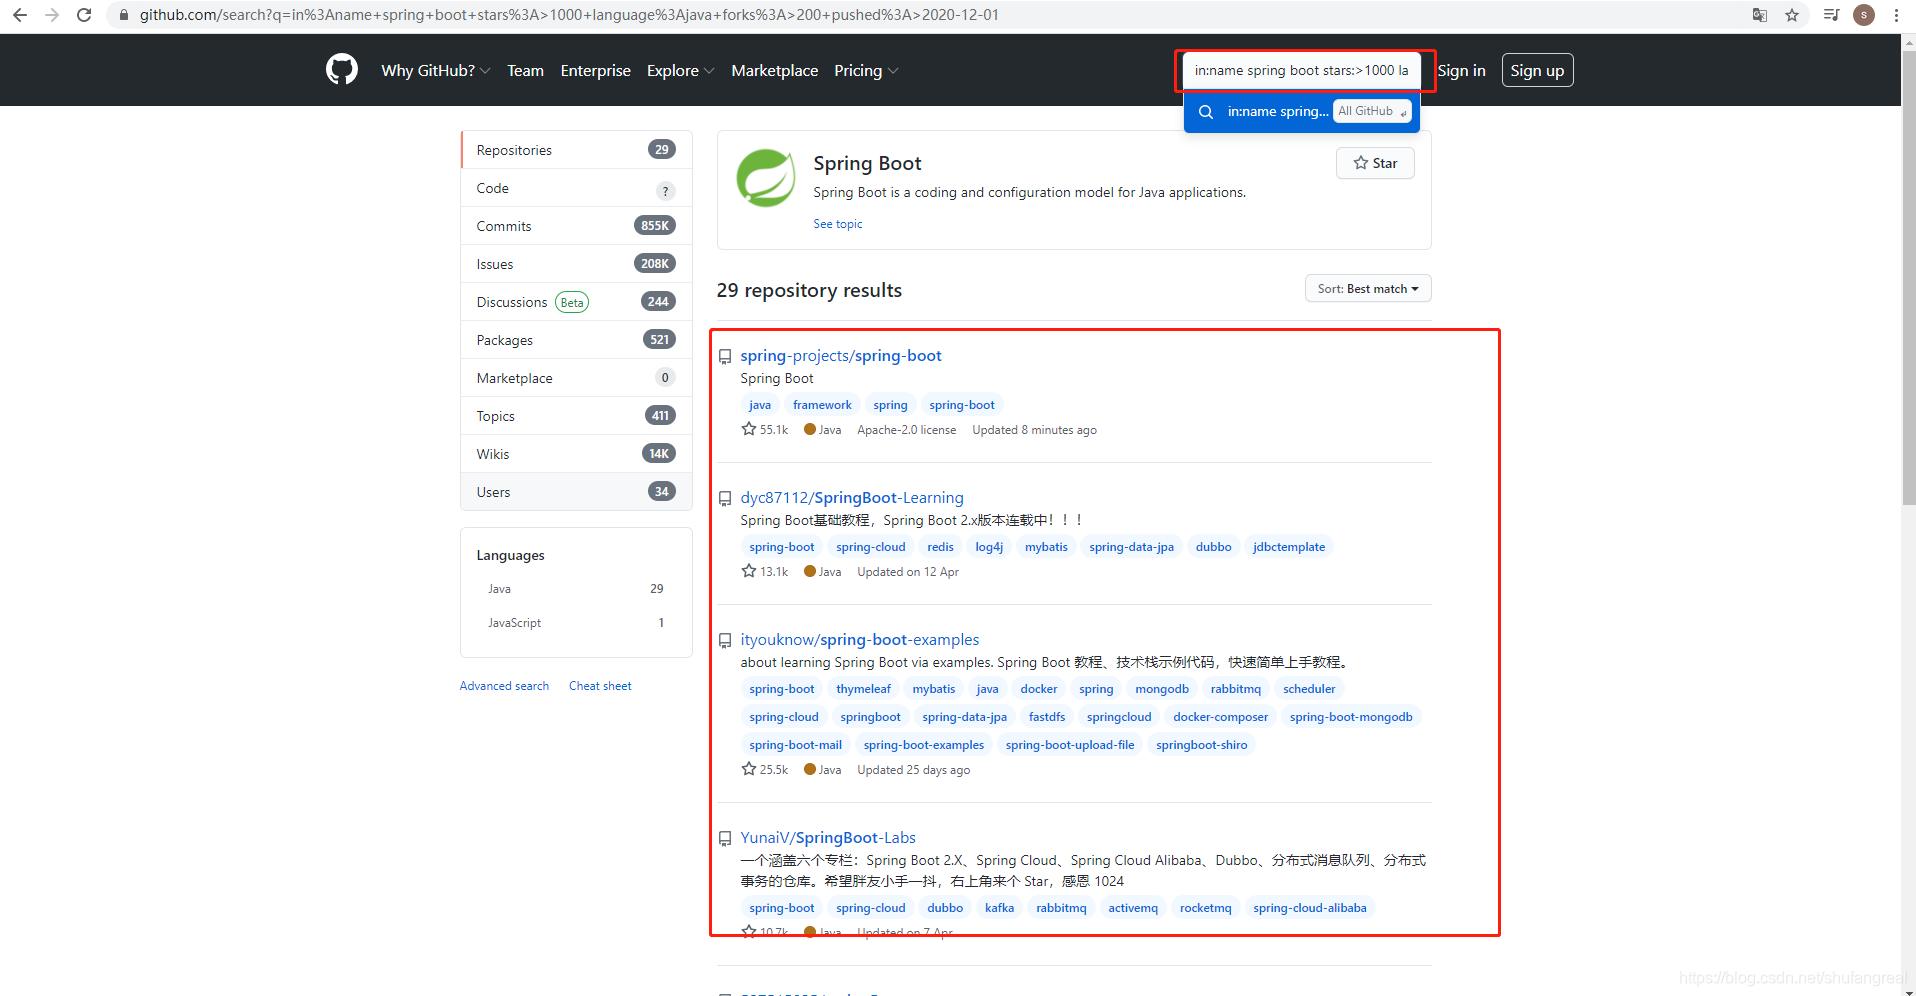
Task: Click the Sign up button
Action: pyautogui.click(x=1537, y=70)
